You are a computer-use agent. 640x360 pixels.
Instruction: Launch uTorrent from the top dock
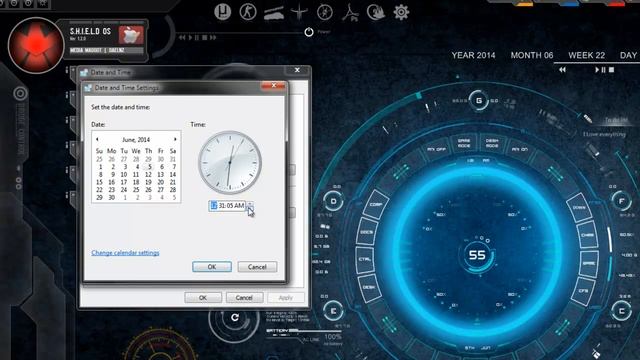[222, 12]
